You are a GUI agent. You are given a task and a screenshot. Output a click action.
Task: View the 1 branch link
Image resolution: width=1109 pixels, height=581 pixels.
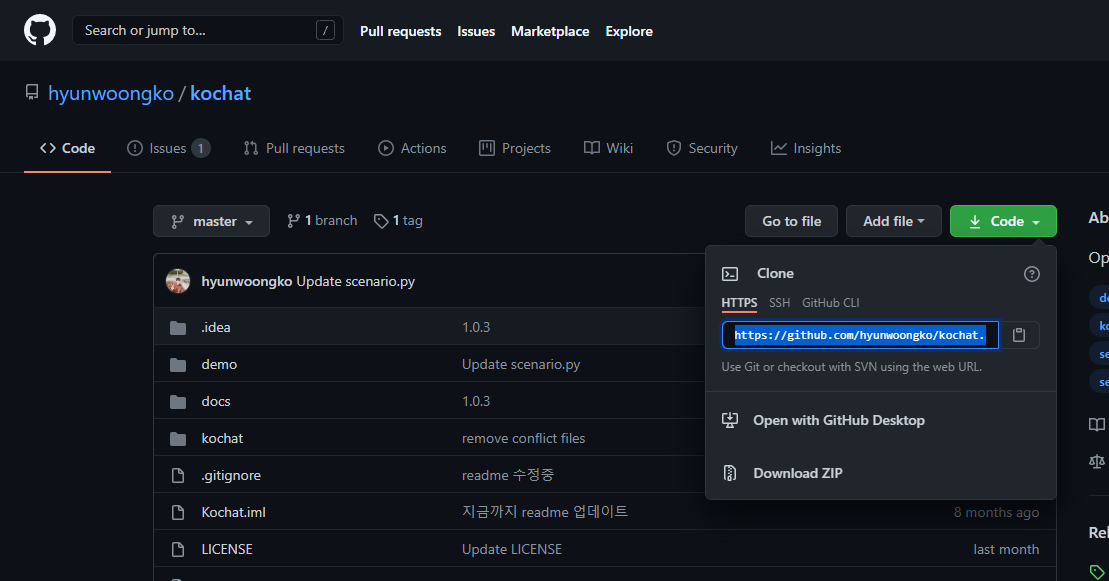tap(322, 221)
